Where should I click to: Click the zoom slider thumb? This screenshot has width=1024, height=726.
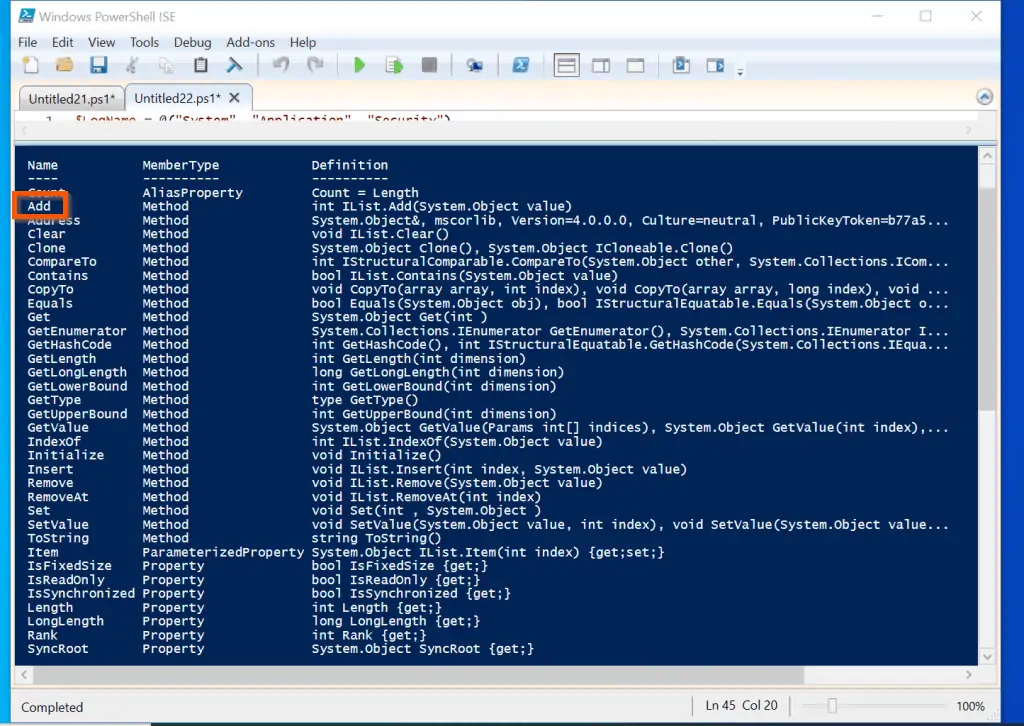(832, 706)
